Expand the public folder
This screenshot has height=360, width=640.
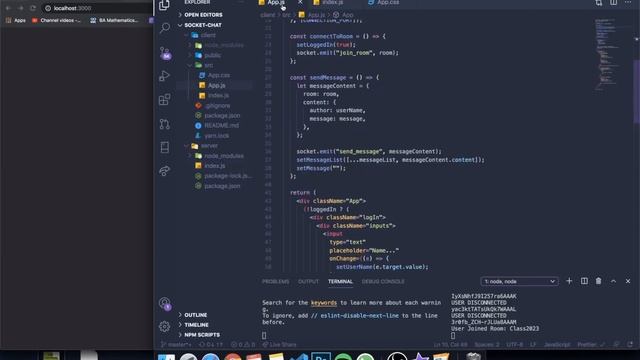coord(213,55)
